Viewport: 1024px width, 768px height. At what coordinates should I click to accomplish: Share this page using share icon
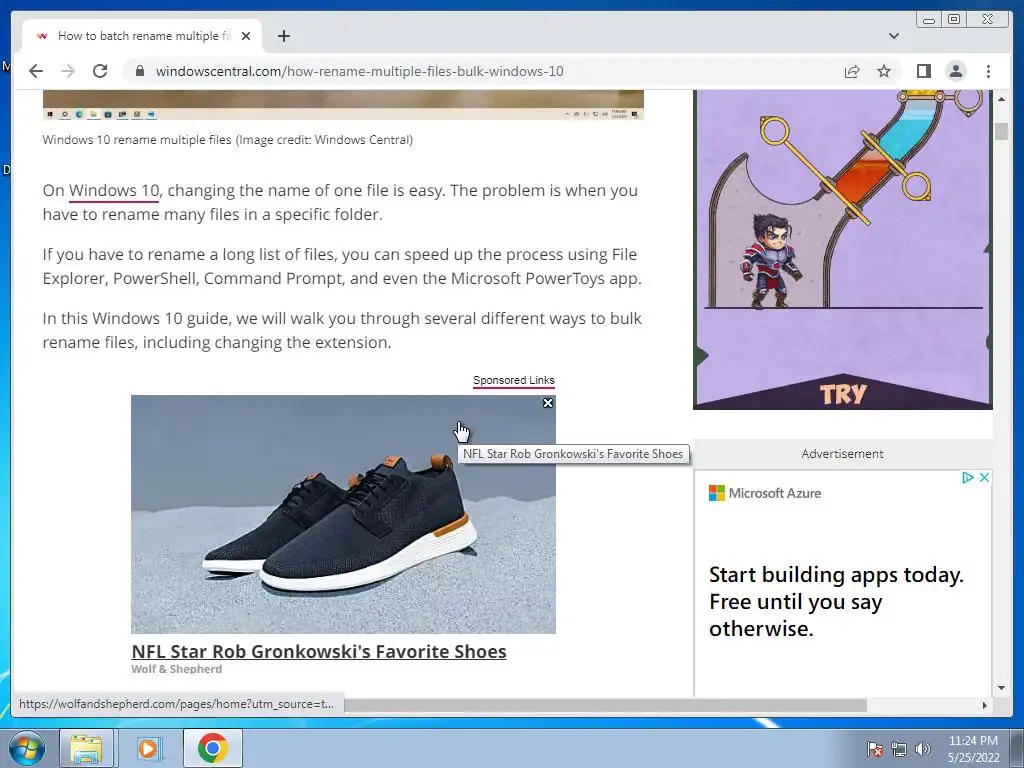852,71
